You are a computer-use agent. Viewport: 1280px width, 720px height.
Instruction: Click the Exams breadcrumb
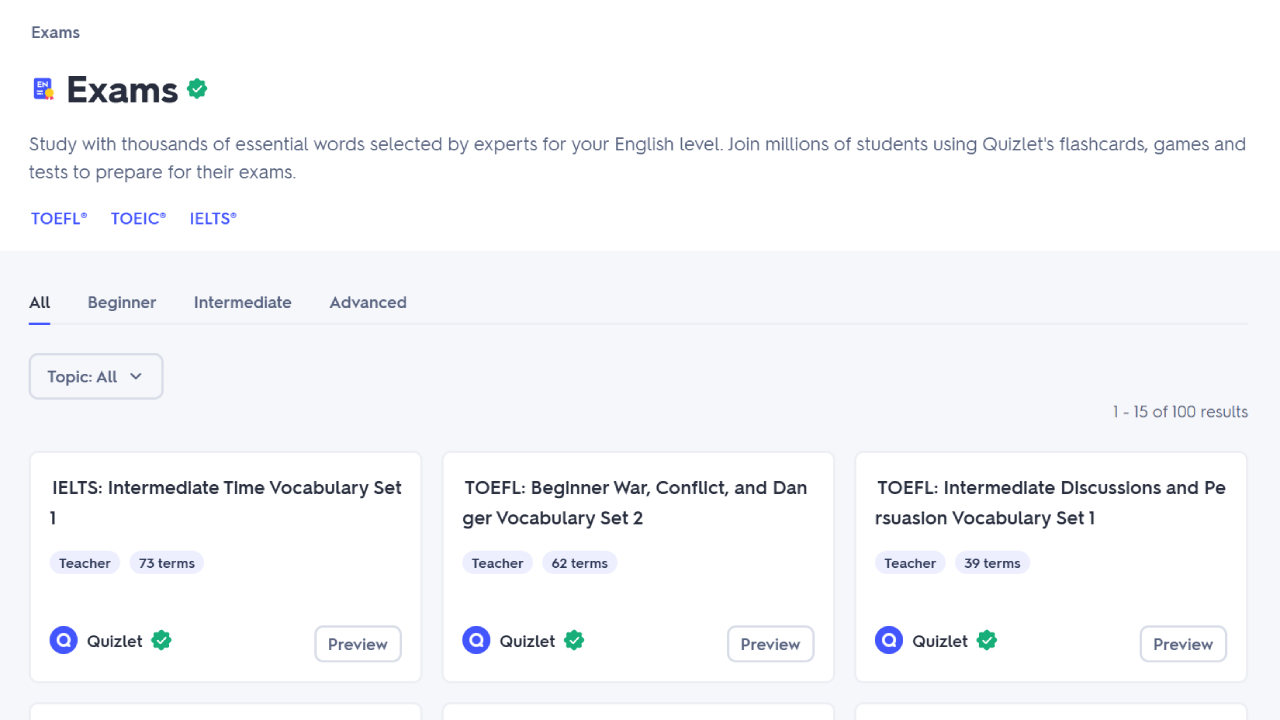(55, 32)
